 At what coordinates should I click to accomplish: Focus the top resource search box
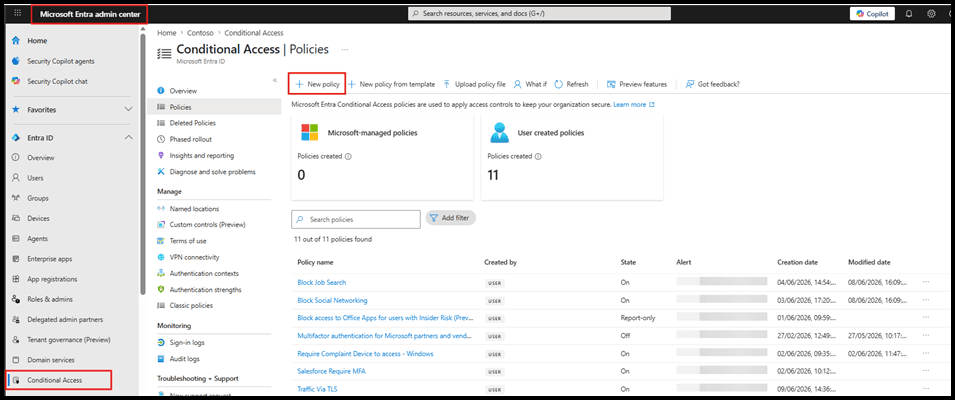tap(539, 13)
